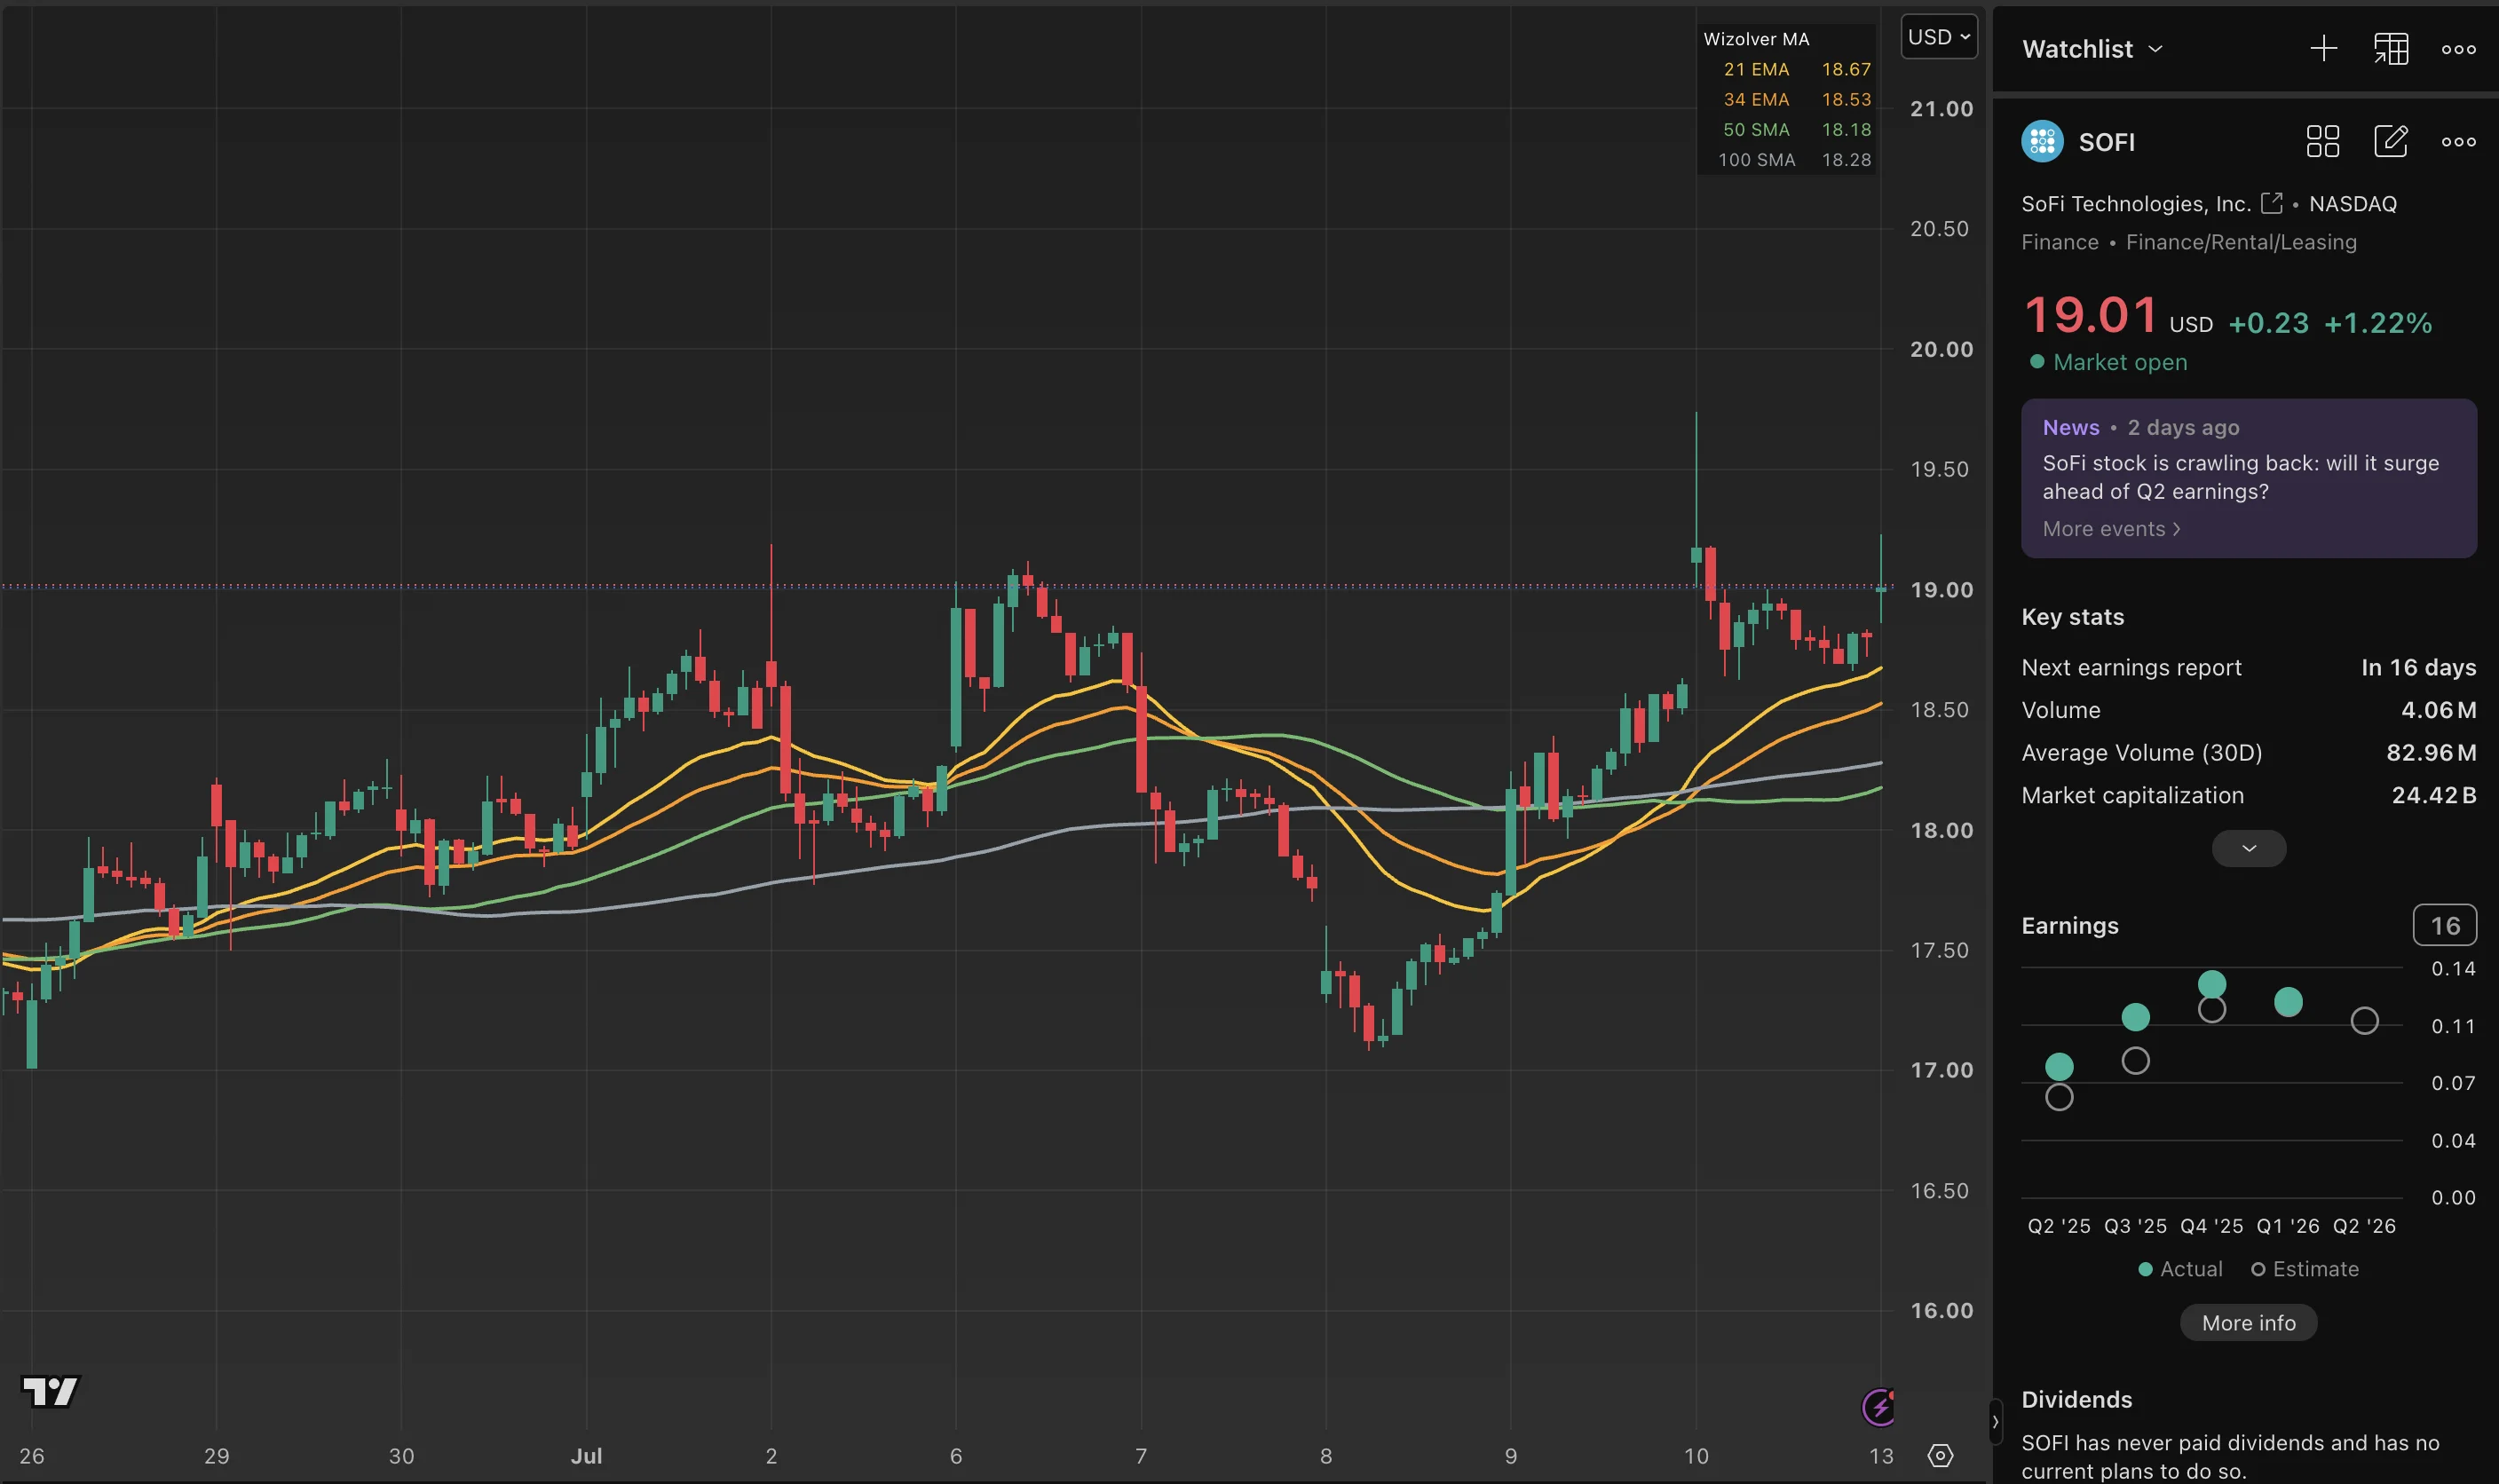Click Average Volume (30D) 82.96 M value
2499x1484 pixels.
coord(2431,752)
